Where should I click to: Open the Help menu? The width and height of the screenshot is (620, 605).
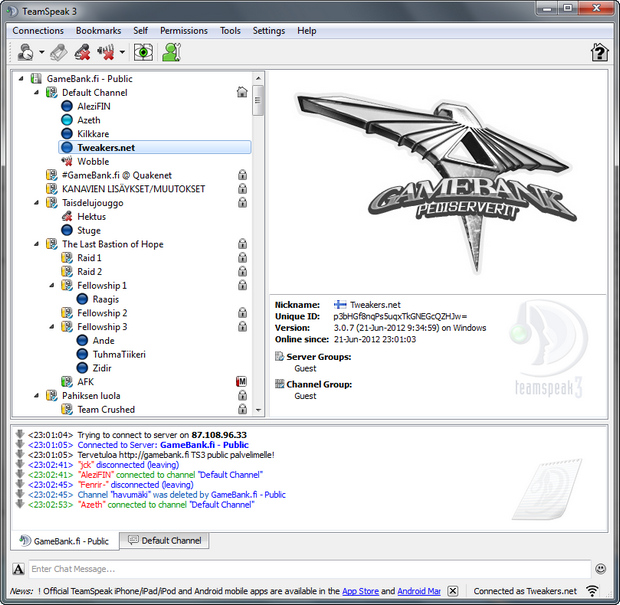click(307, 30)
